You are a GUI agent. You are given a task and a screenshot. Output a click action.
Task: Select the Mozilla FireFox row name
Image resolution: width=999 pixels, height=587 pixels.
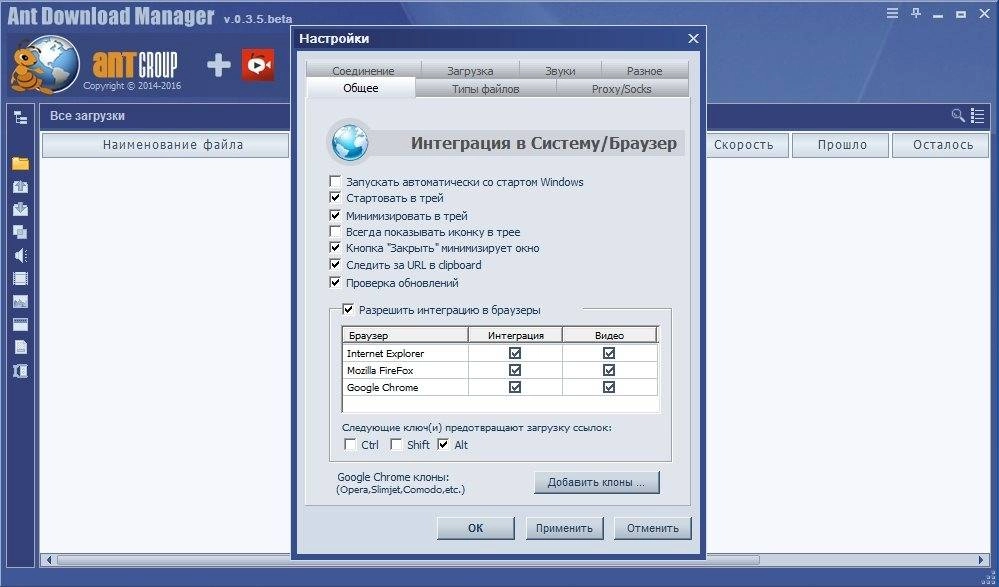(381, 370)
